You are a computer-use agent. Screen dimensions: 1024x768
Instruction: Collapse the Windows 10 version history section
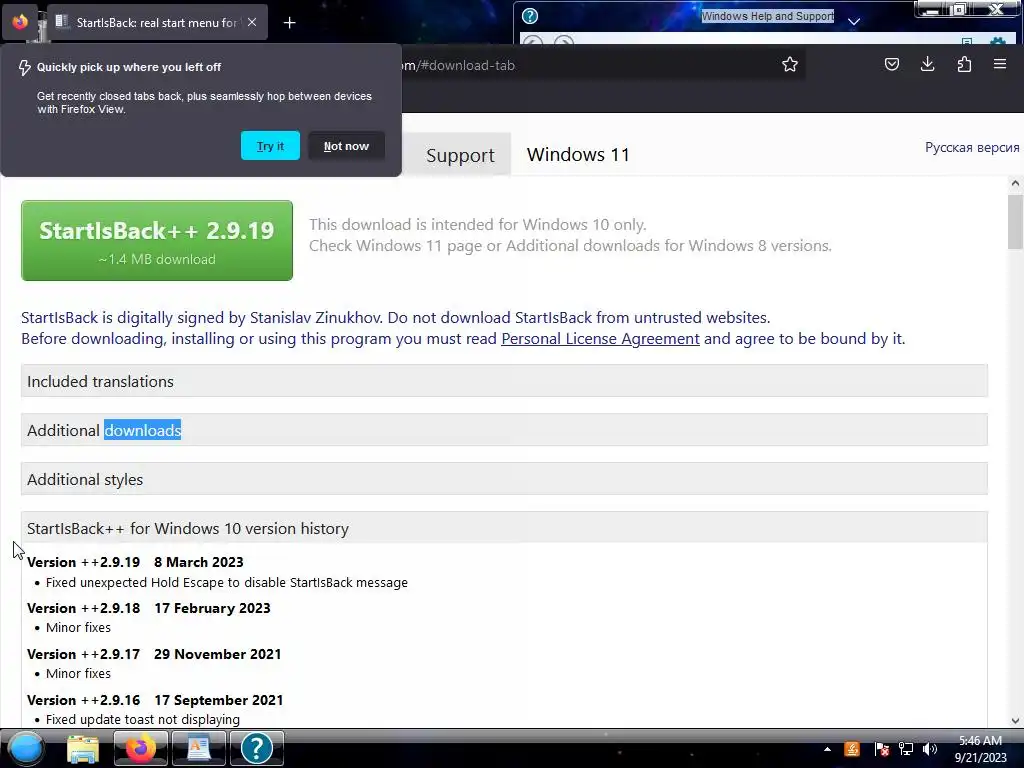(x=504, y=528)
